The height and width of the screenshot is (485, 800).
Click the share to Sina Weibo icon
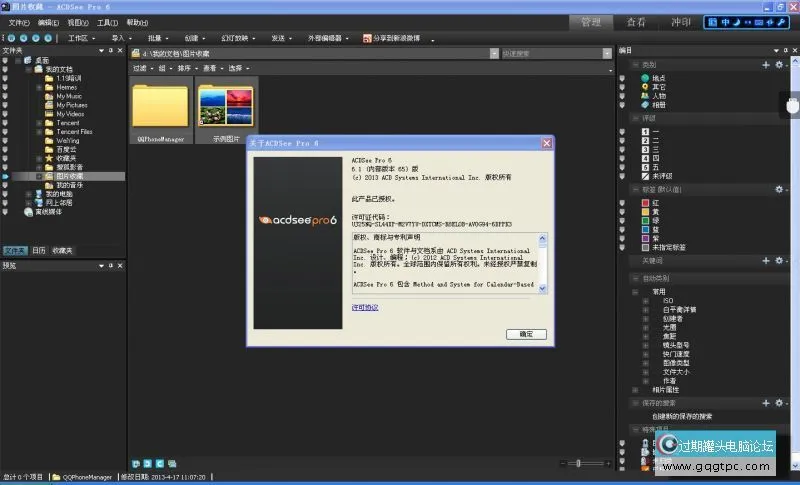click(367, 38)
